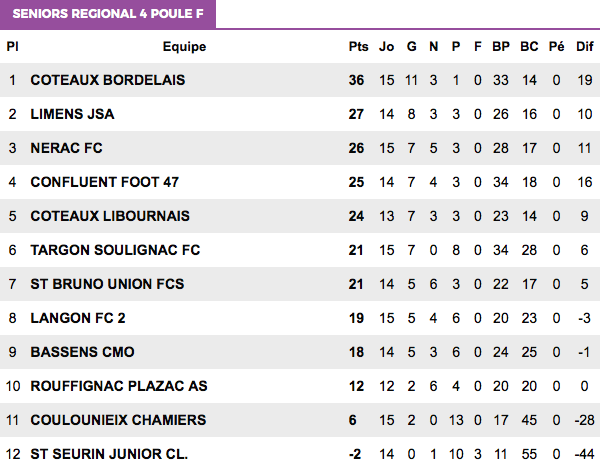This screenshot has width=602, height=473.
Task: Click the BP column header
Action: point(501,47)
